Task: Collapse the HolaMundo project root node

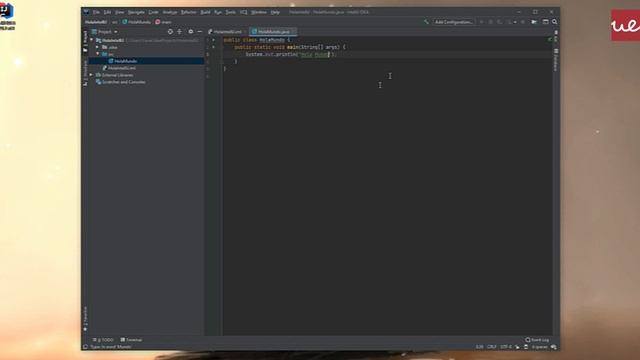Action: click(x=91, y=40)
